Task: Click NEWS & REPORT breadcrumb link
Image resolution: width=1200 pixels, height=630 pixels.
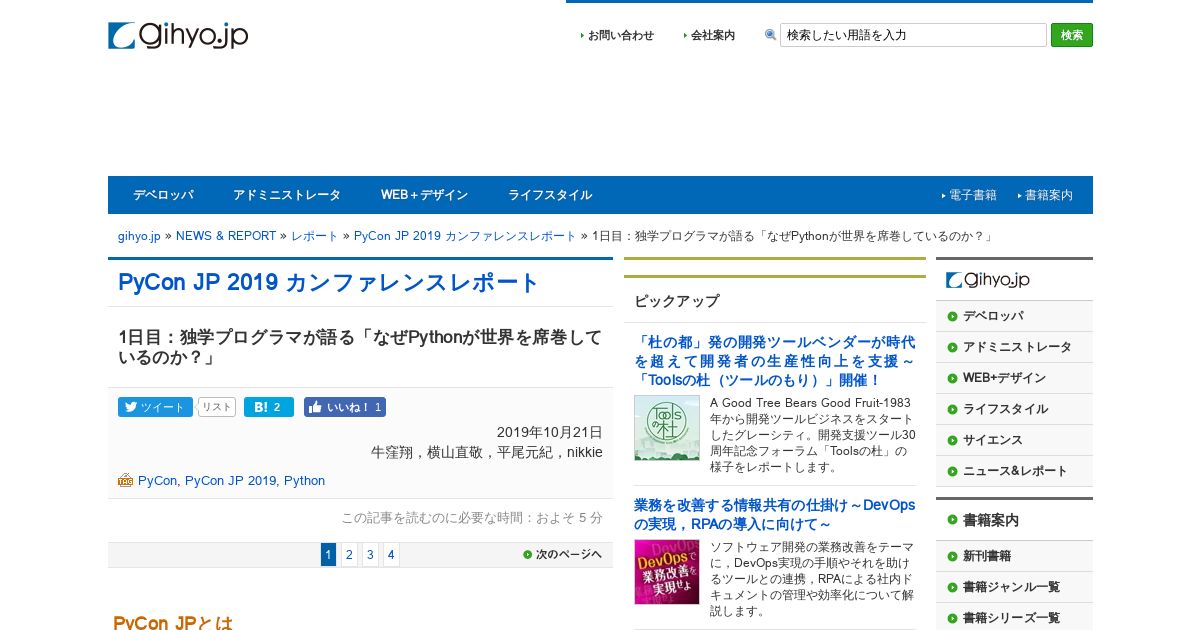Action: pos(226,236)
